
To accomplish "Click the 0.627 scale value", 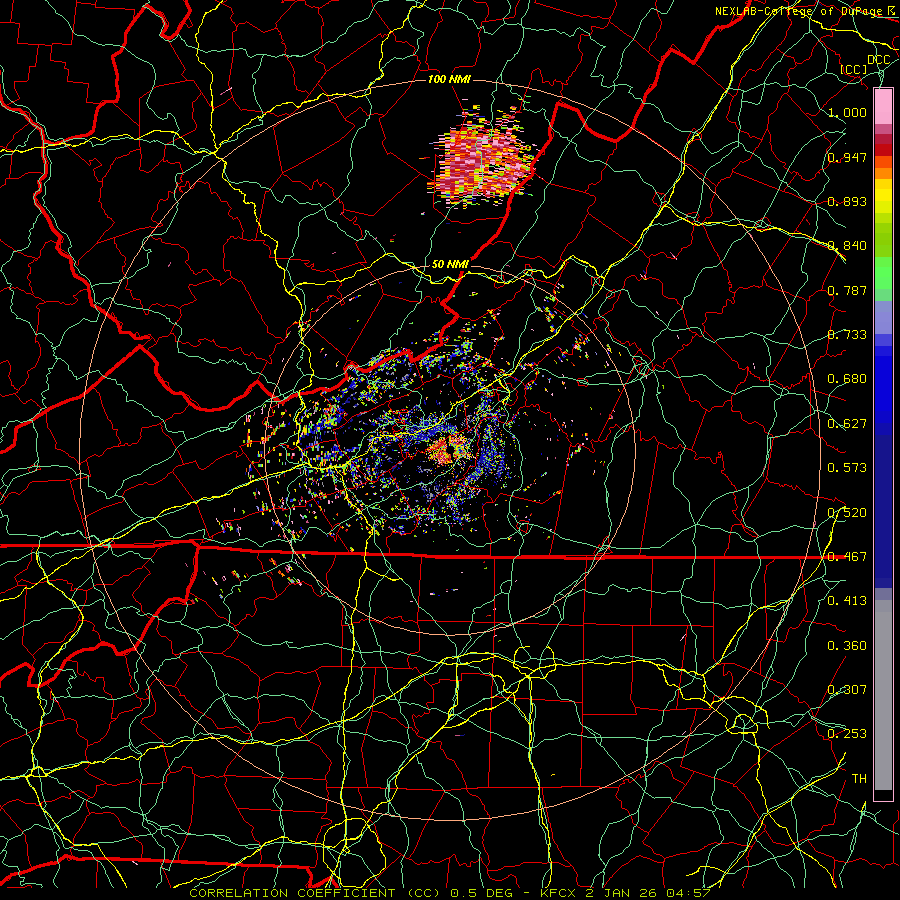I will [x=847, y=424].
